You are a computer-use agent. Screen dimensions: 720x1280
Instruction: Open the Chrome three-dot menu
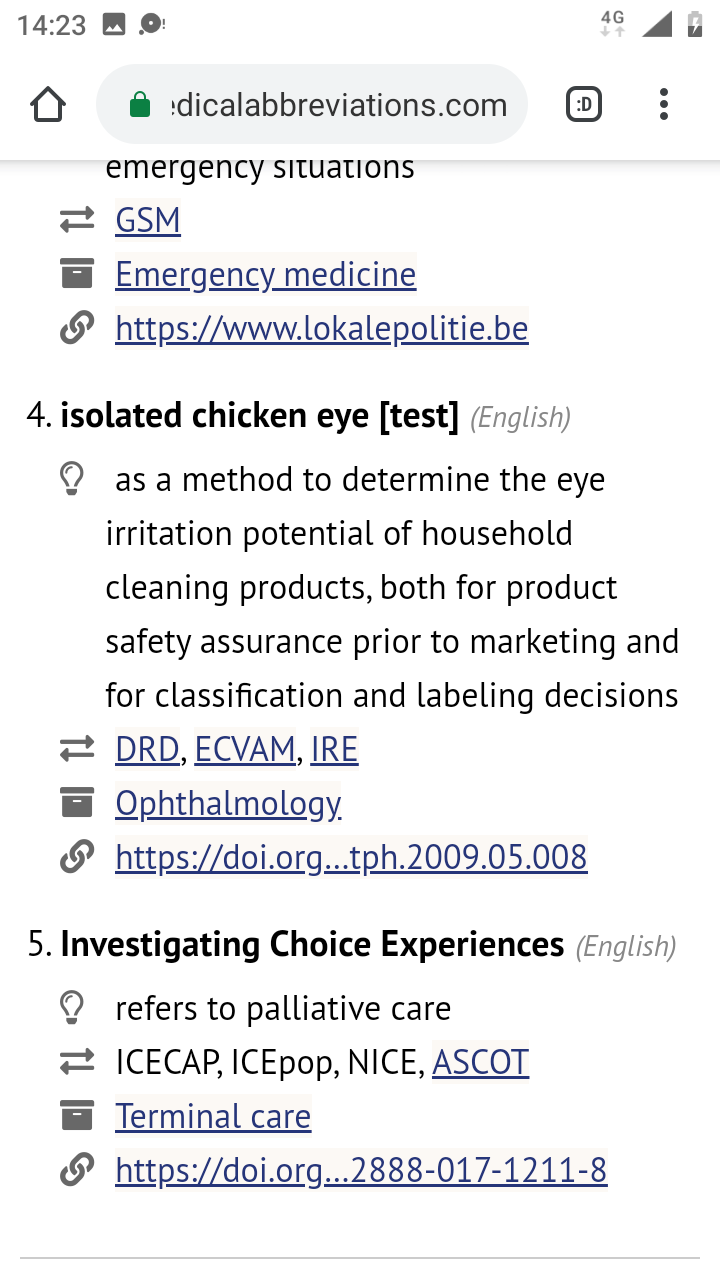click(664, 105)
